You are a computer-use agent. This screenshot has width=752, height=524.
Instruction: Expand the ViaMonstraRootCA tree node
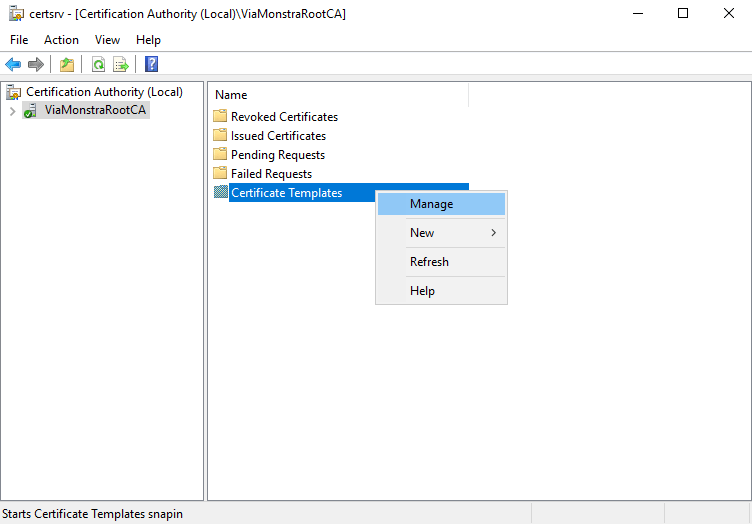click(12, 111)
